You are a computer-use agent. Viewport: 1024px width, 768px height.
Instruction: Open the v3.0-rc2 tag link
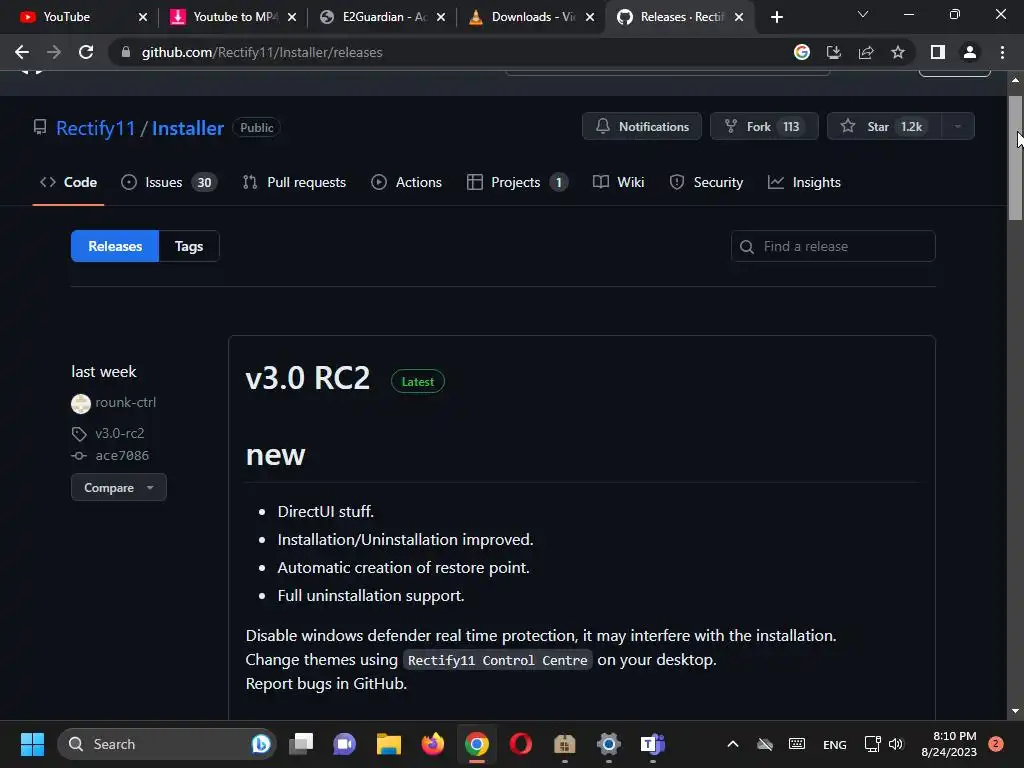pyautogui.click(x=120, y=433)
